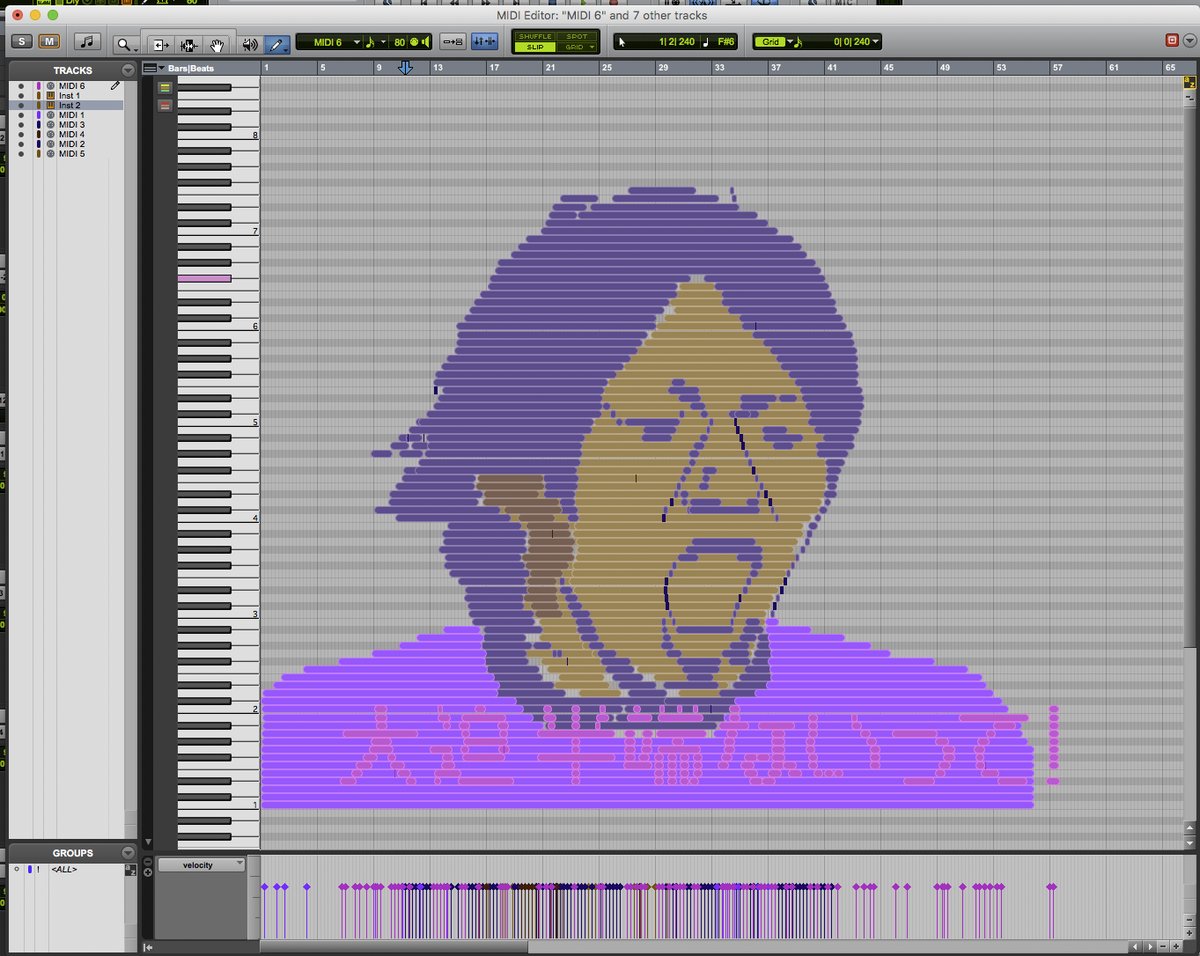
Task: Select Inst 2 in the track list
Action: [x=70, y=105]
